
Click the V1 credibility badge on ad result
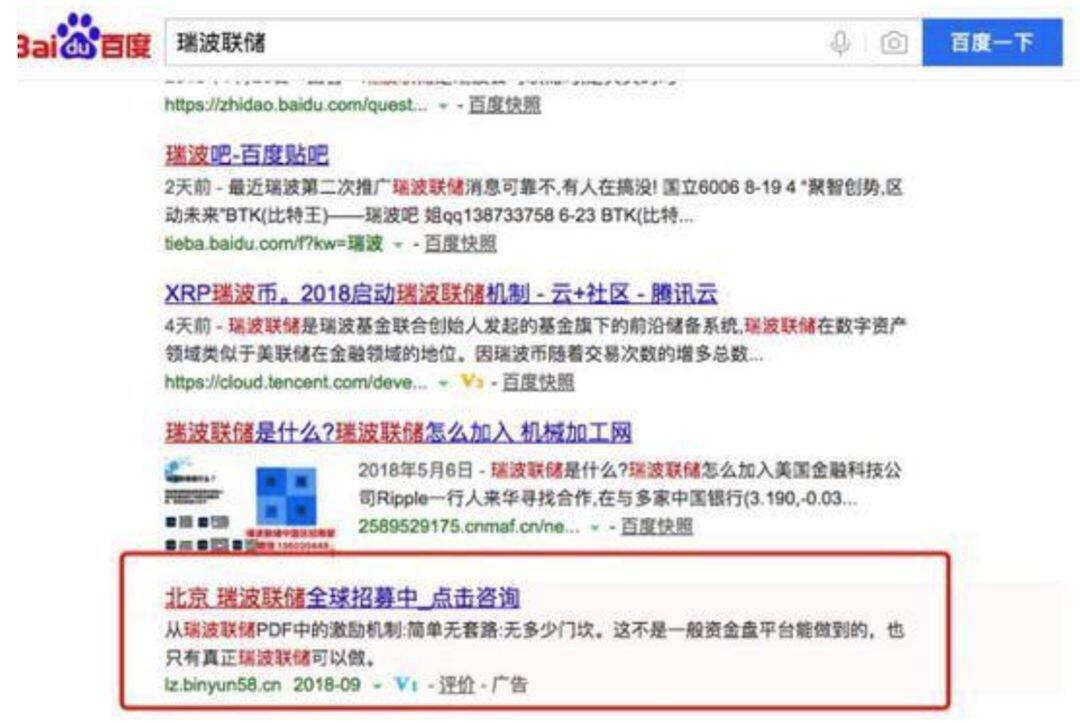[406, 684]
